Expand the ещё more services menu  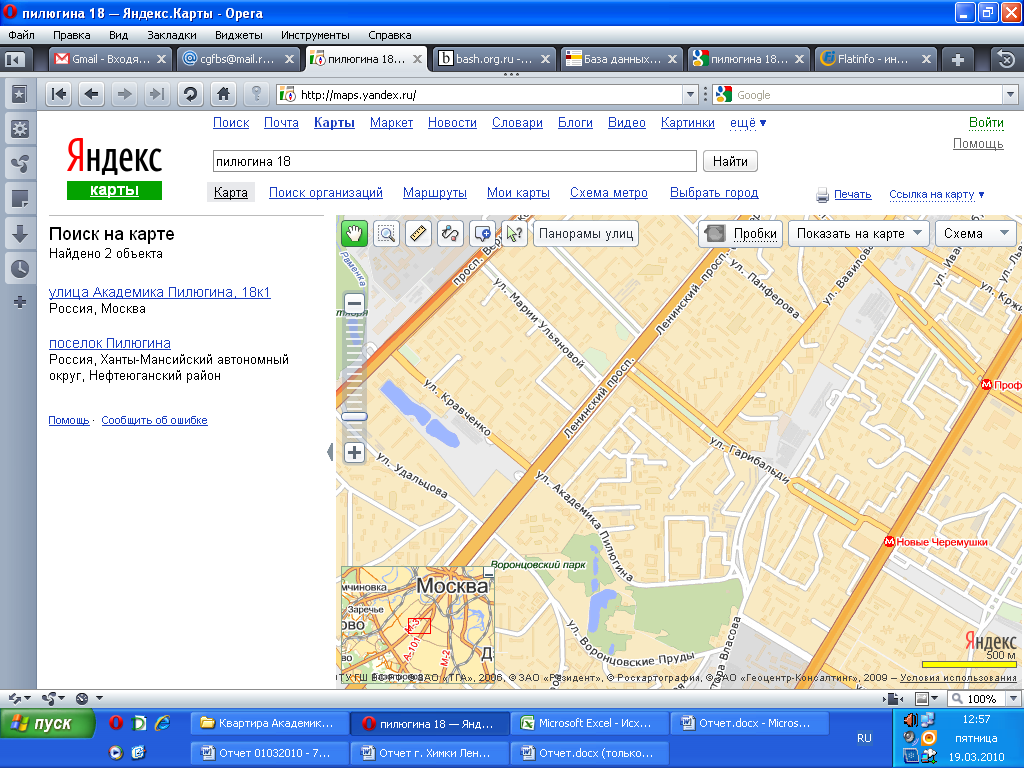click(x=749, y=123)
